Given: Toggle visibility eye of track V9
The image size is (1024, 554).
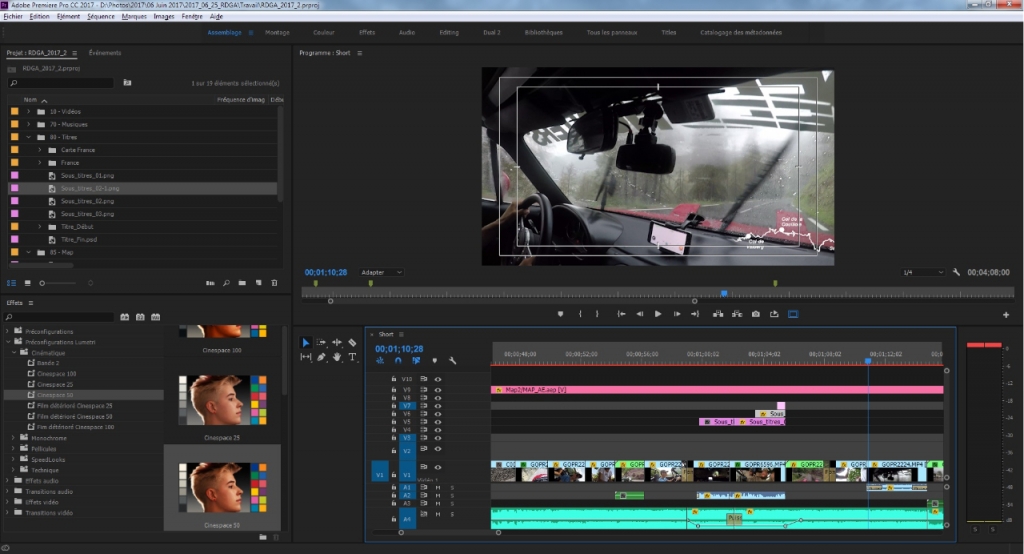Looking at the screenshot, I should click(x=438, y=389).
